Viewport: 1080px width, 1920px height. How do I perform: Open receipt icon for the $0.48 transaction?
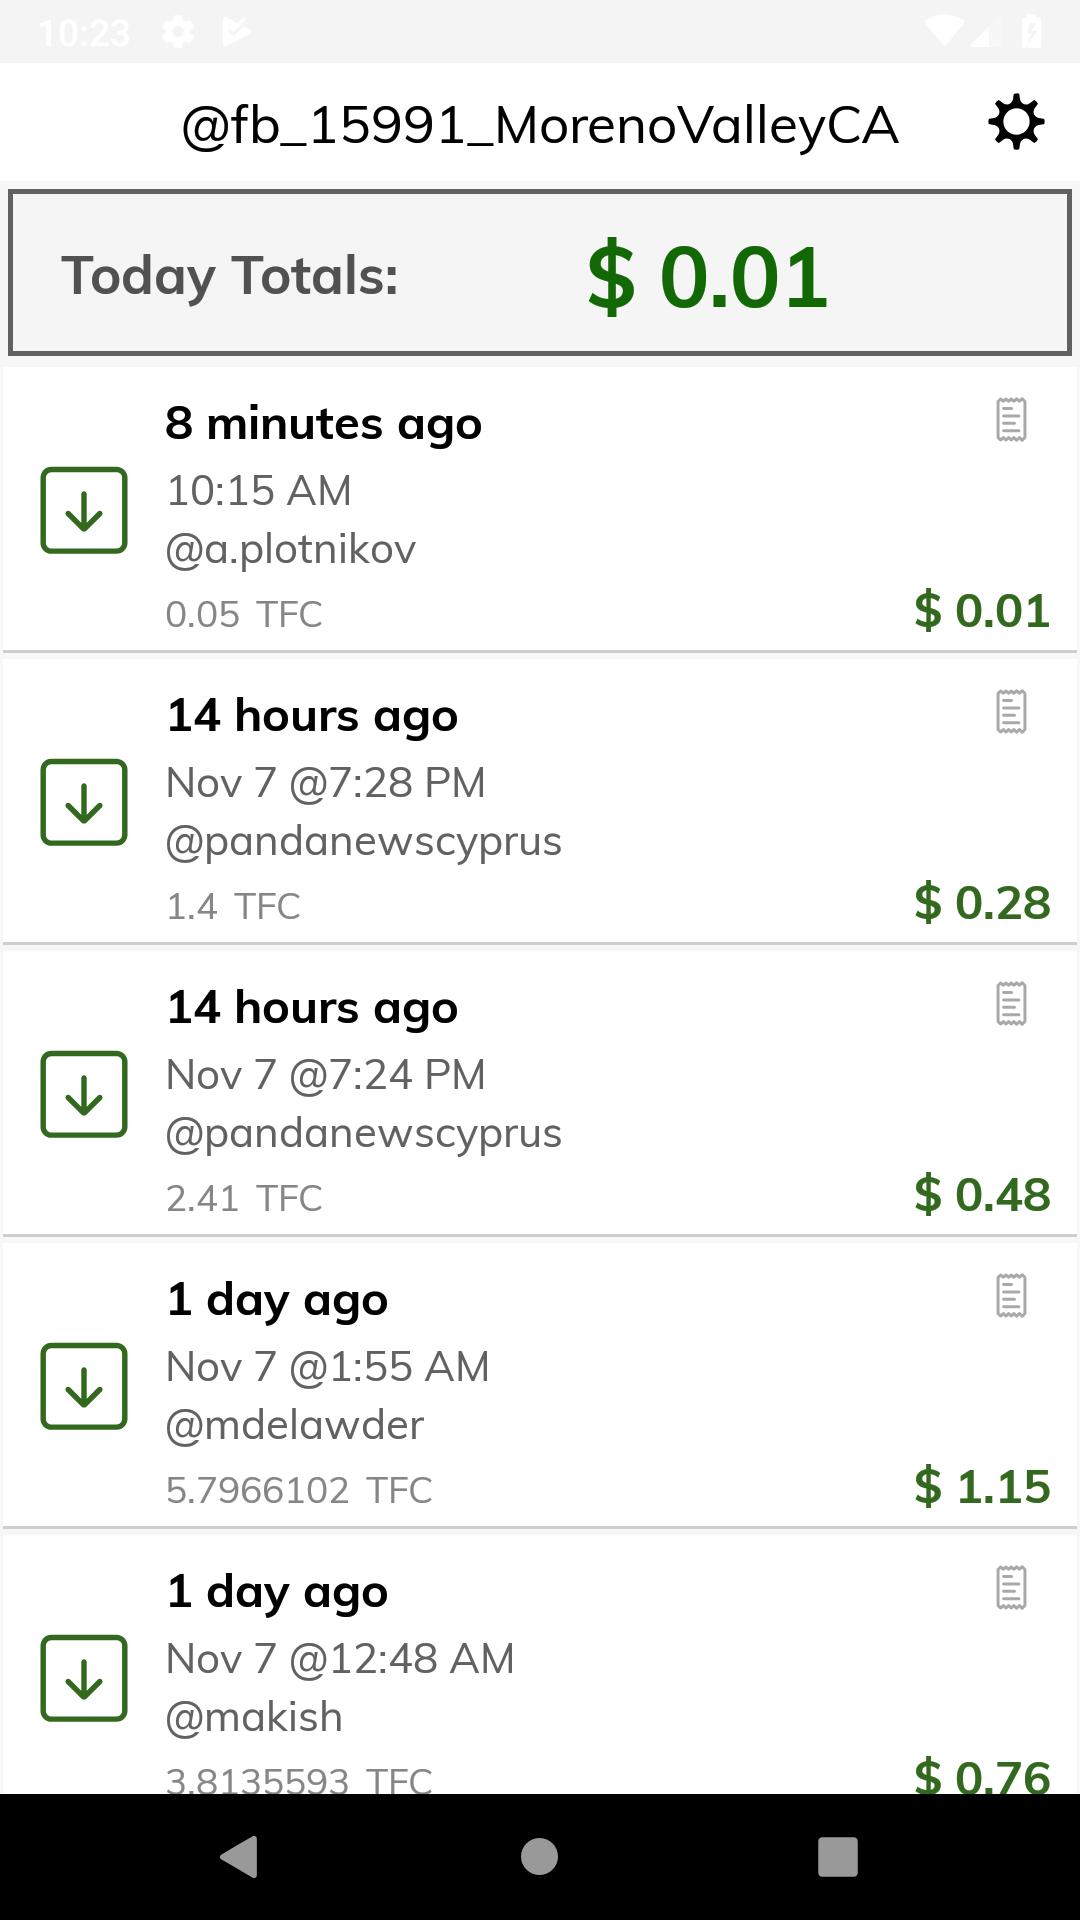pyautogui.click(x=1011, y=1004)
